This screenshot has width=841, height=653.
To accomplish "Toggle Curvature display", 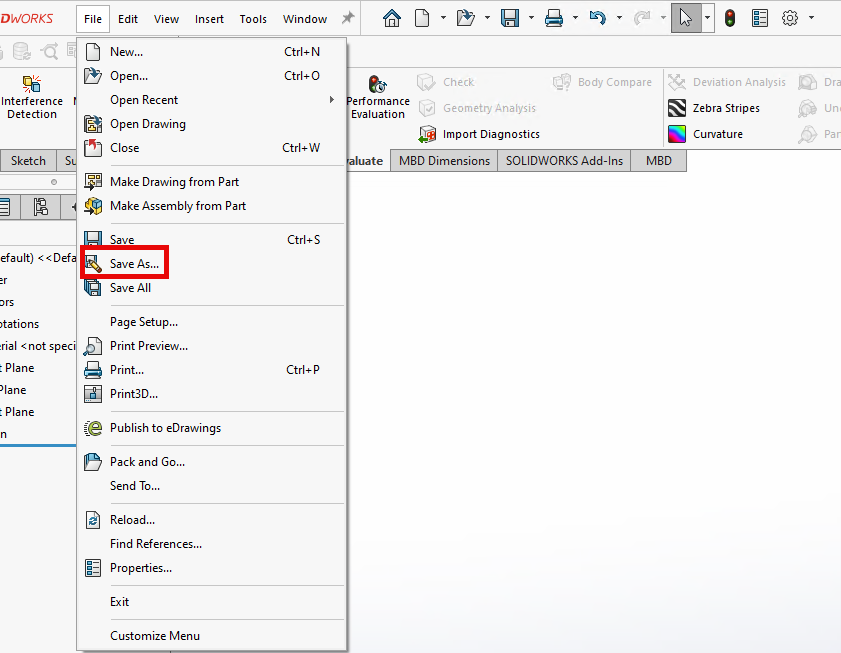I will (x=705, y=134).
